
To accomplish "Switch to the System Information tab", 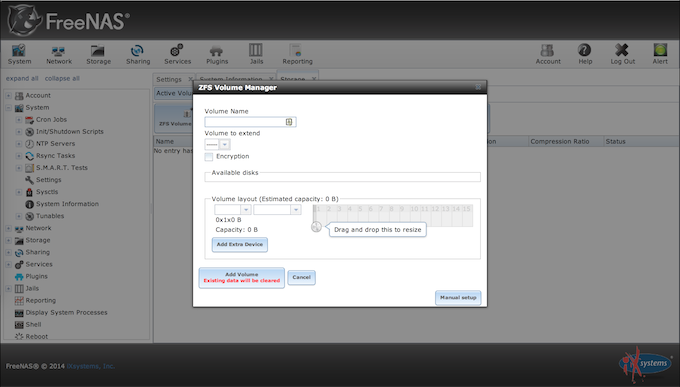I will pyautogui.click(x=231, y=79).
